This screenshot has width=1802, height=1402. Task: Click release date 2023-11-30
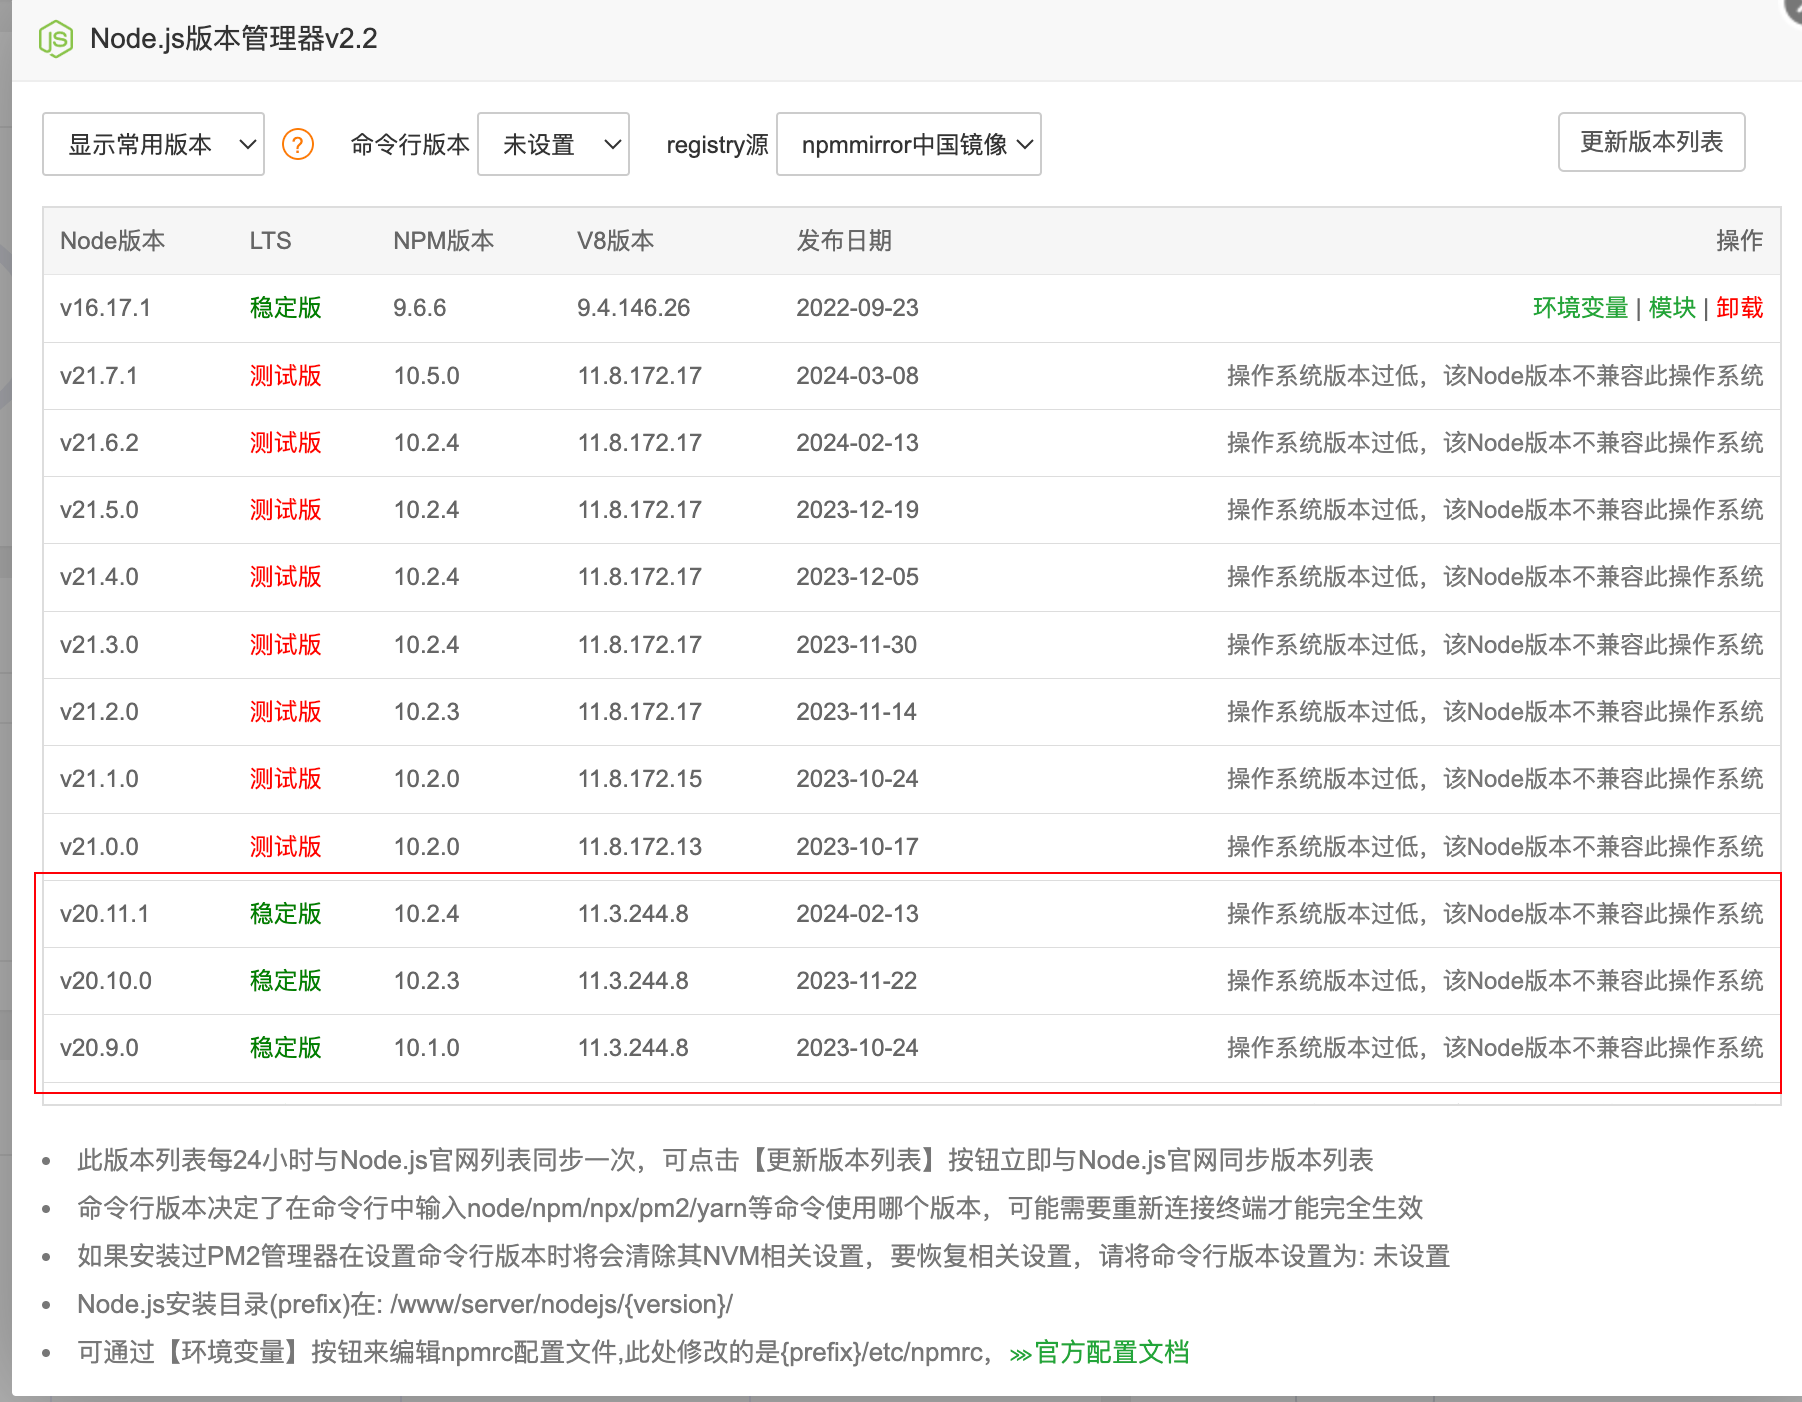(x=857, y=645)
